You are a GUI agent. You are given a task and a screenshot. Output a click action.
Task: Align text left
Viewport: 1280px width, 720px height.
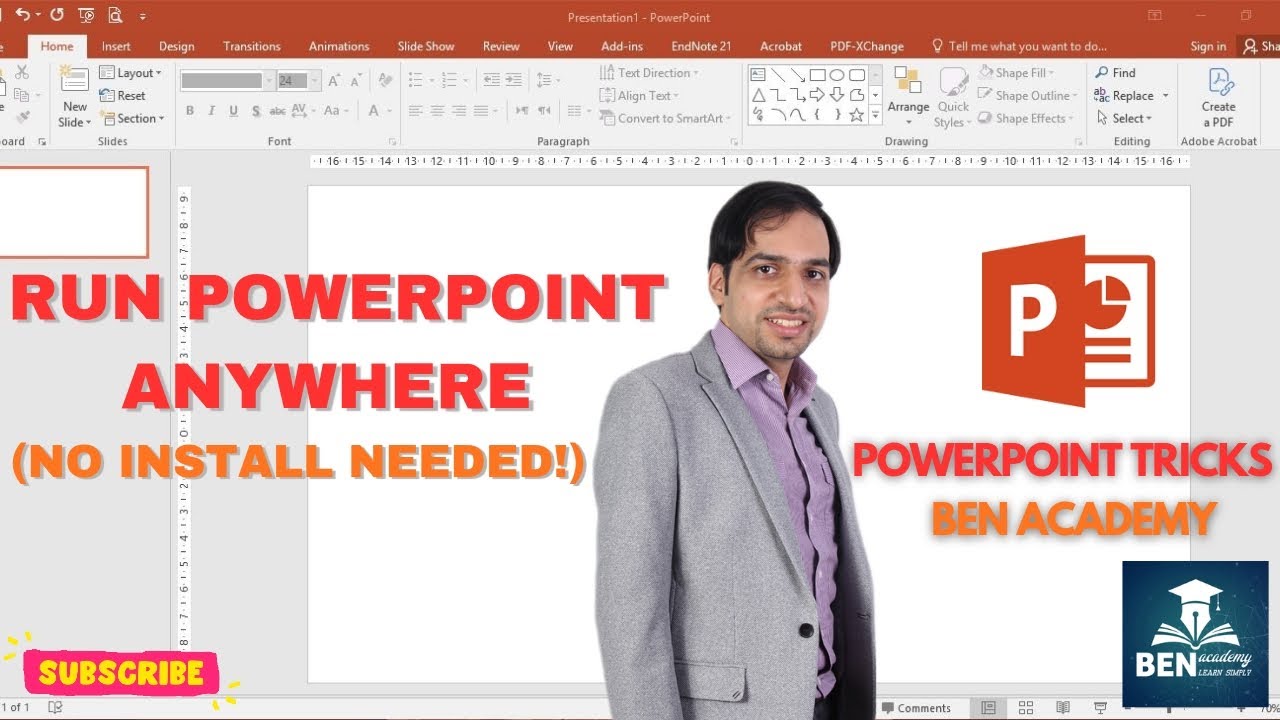[x=415, y=111]
